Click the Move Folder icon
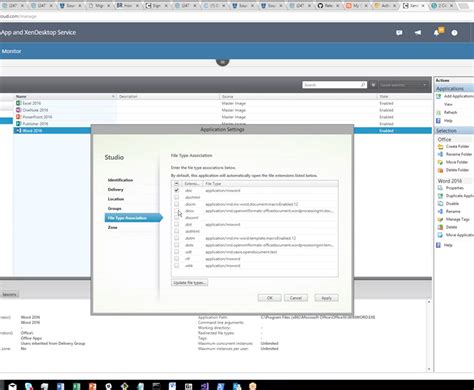Screen dimensions: 474x390 [x=440, y=162]
